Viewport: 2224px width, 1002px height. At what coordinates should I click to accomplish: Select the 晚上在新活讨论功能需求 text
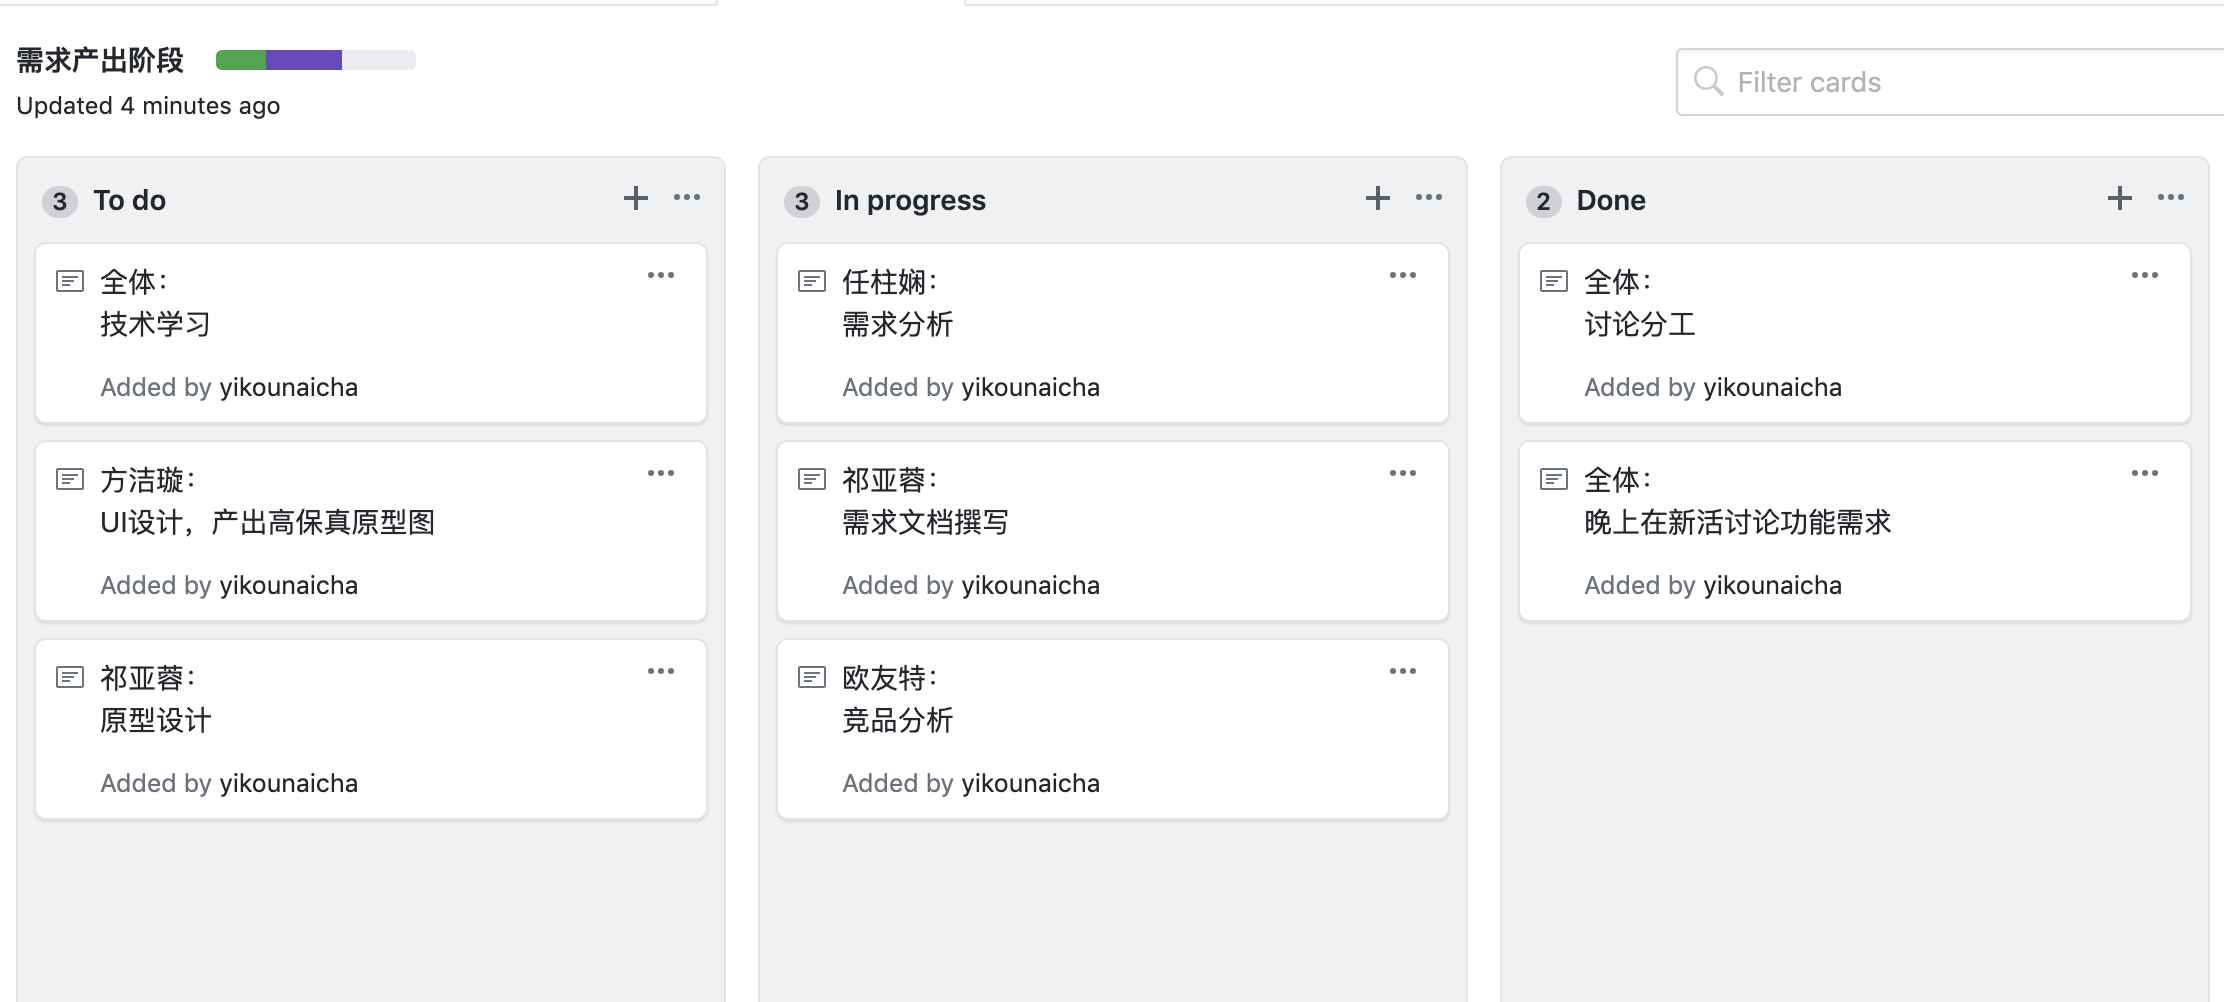[1738, 522]
